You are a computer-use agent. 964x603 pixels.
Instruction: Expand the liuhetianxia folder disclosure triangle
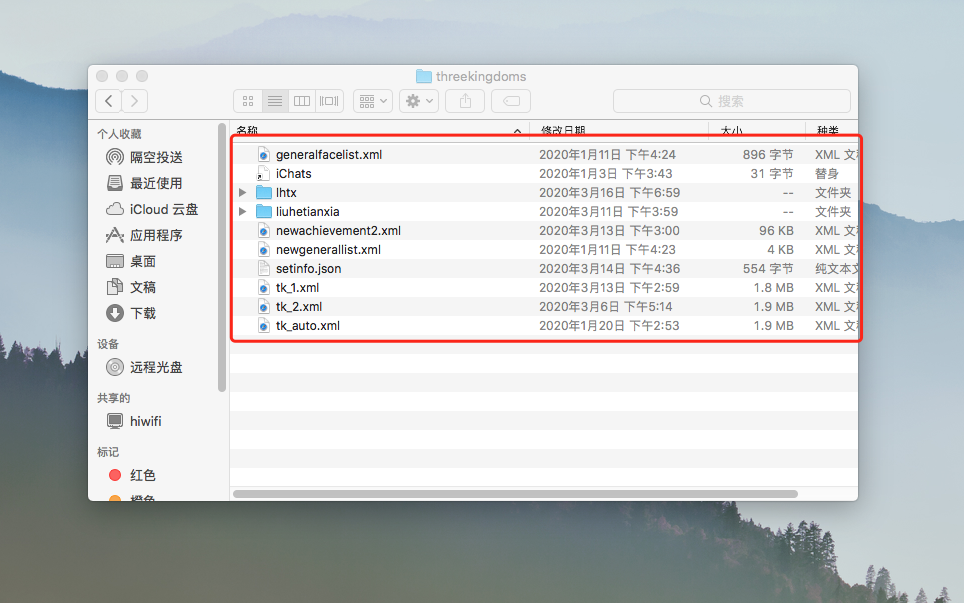click(243, 211)
